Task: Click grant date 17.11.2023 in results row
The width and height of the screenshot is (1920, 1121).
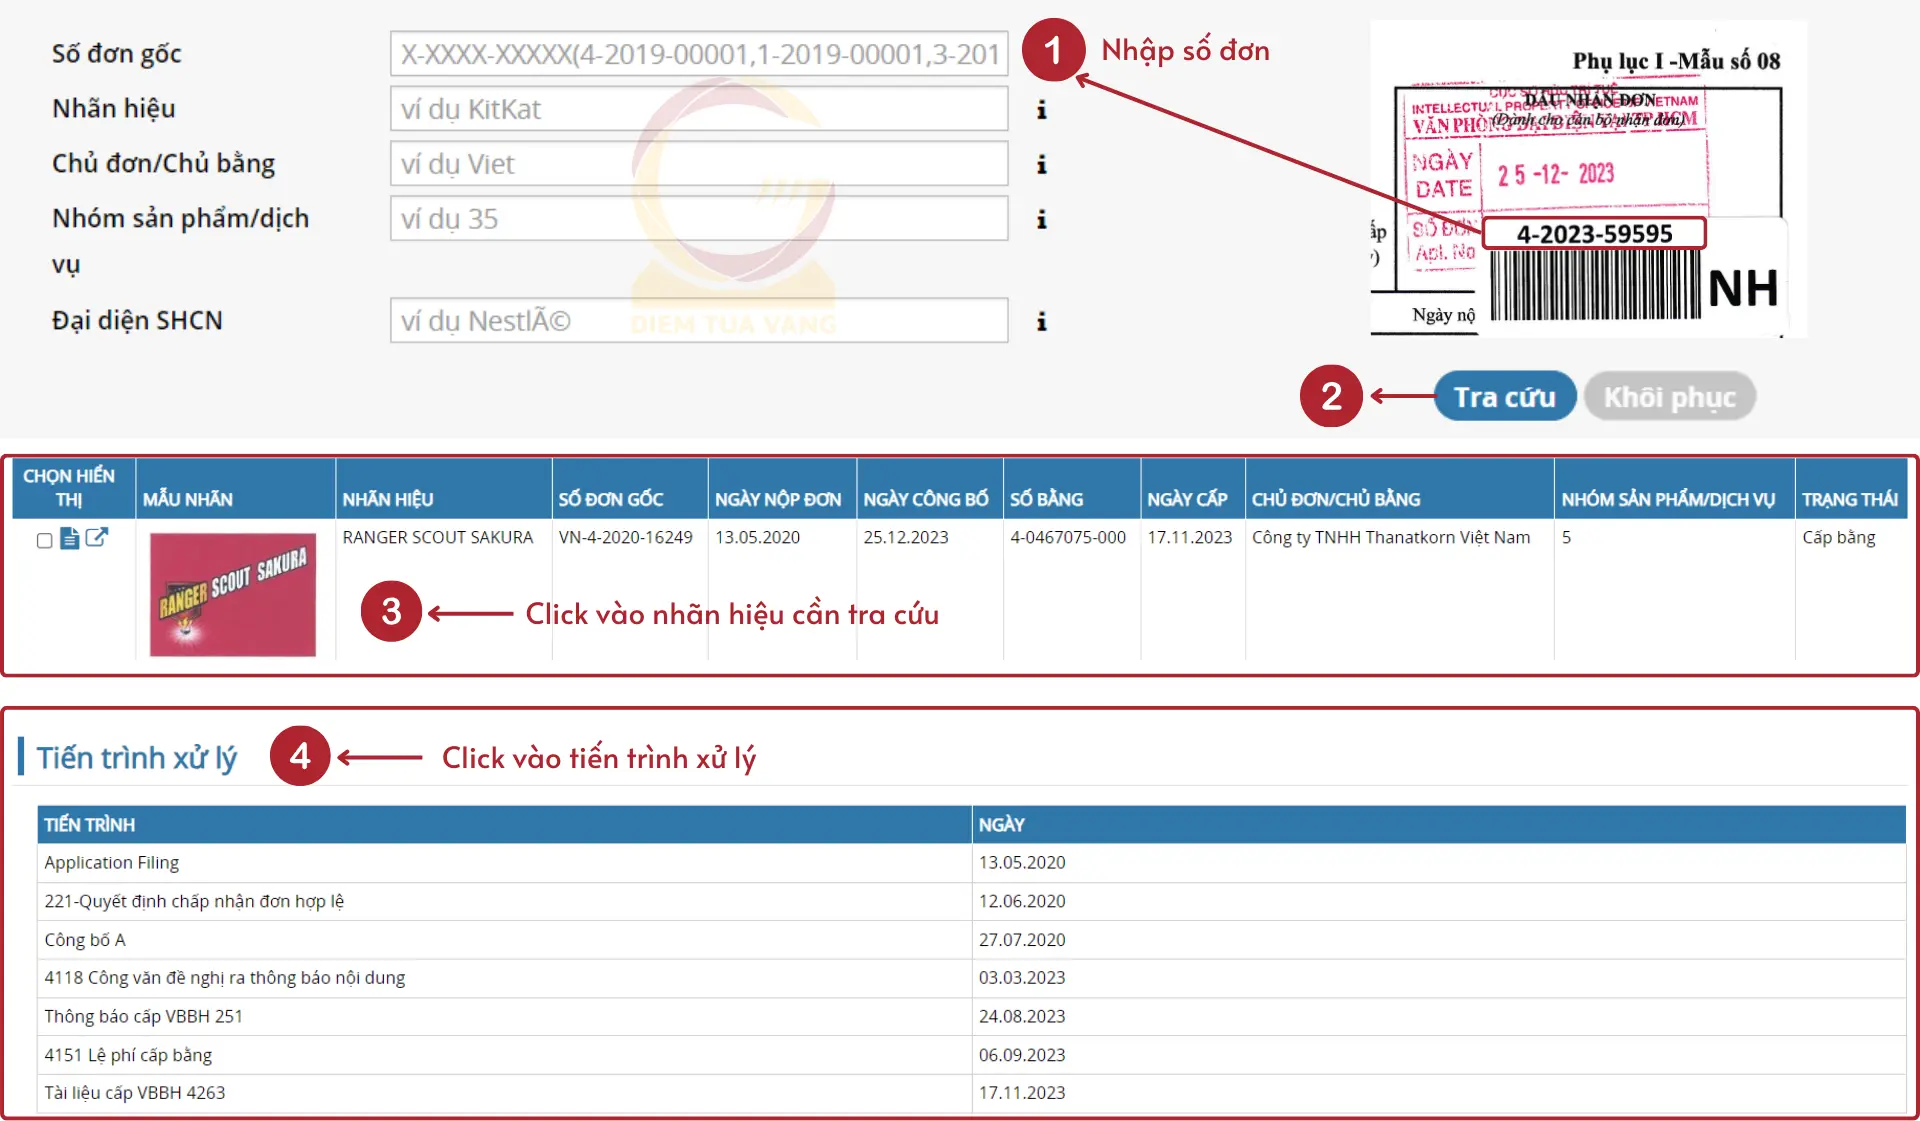Action: [1190, 537]
